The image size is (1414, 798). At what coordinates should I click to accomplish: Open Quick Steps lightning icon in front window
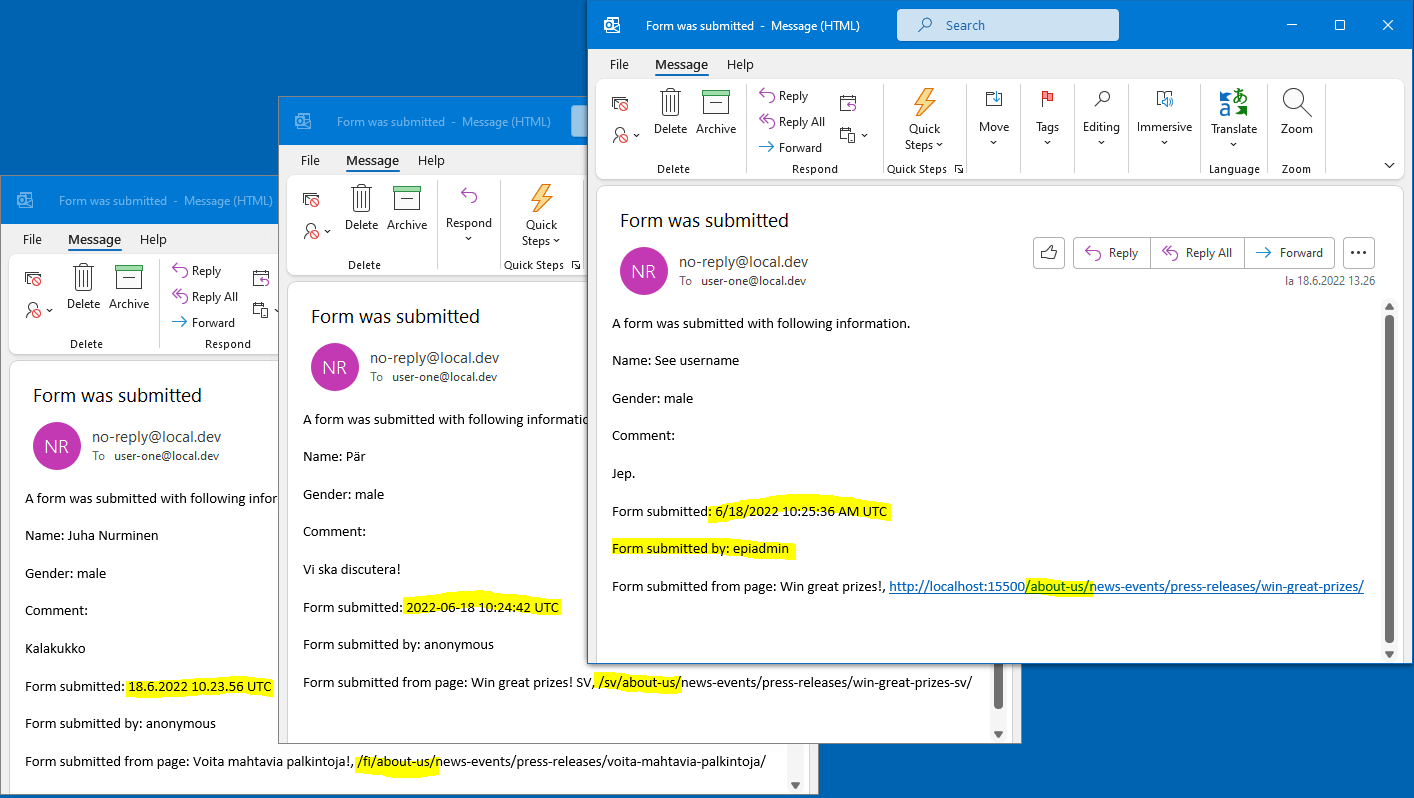pyautogui.click(x=924, y=103)
